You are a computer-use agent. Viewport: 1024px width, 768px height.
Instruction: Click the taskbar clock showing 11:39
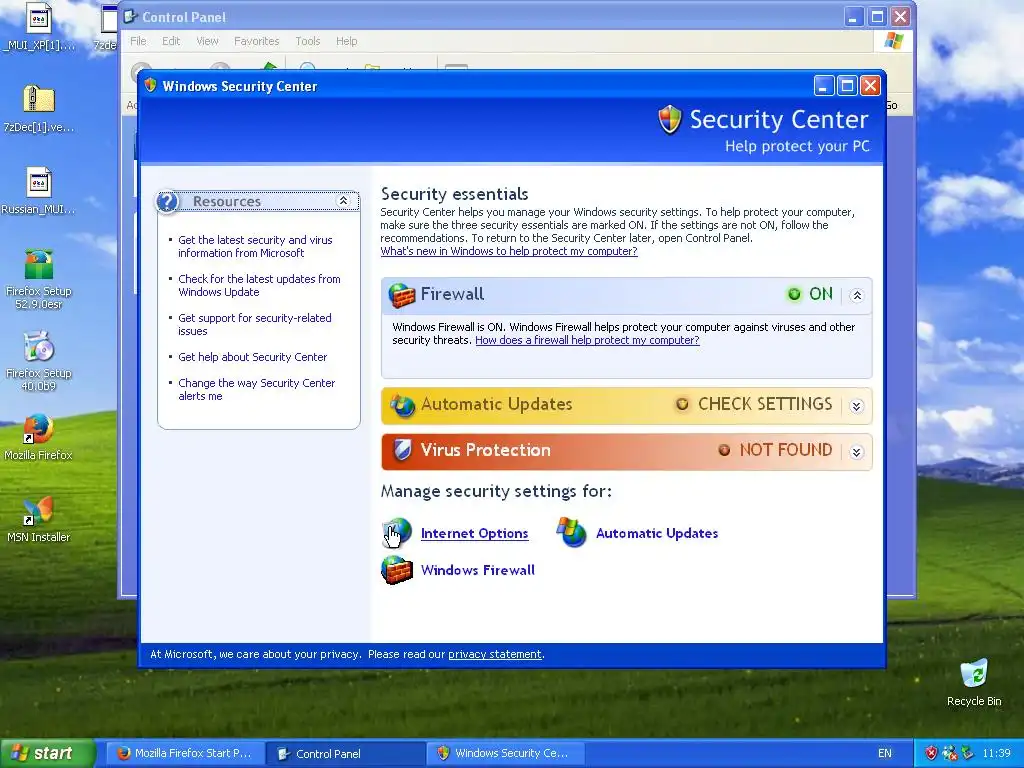[x=996, y=753]
